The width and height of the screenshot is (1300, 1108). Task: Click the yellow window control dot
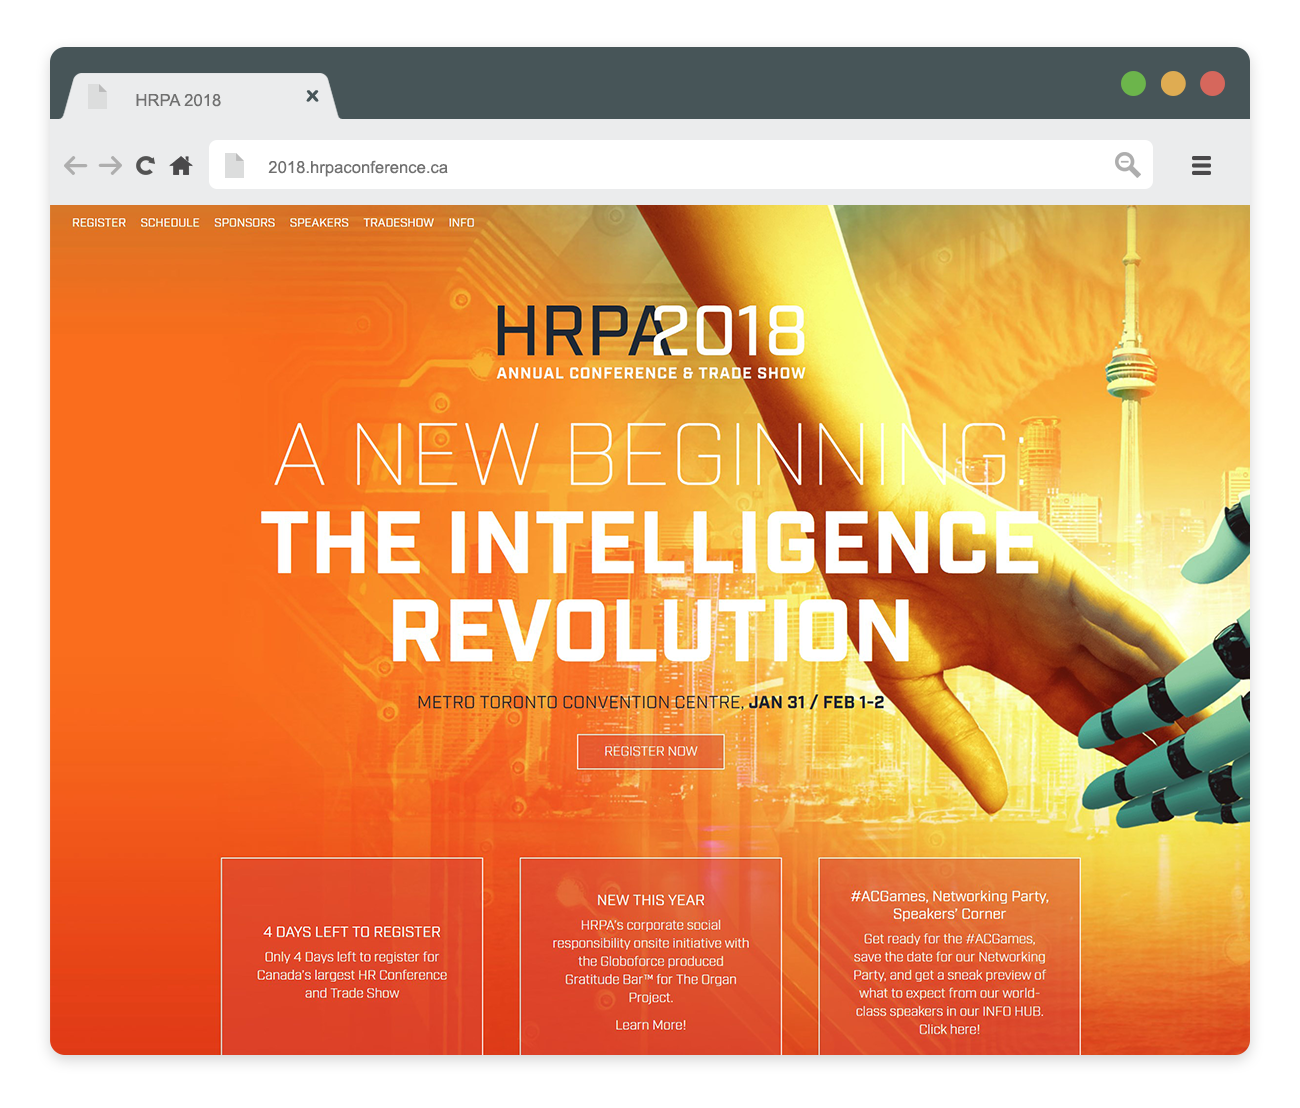1173,83
